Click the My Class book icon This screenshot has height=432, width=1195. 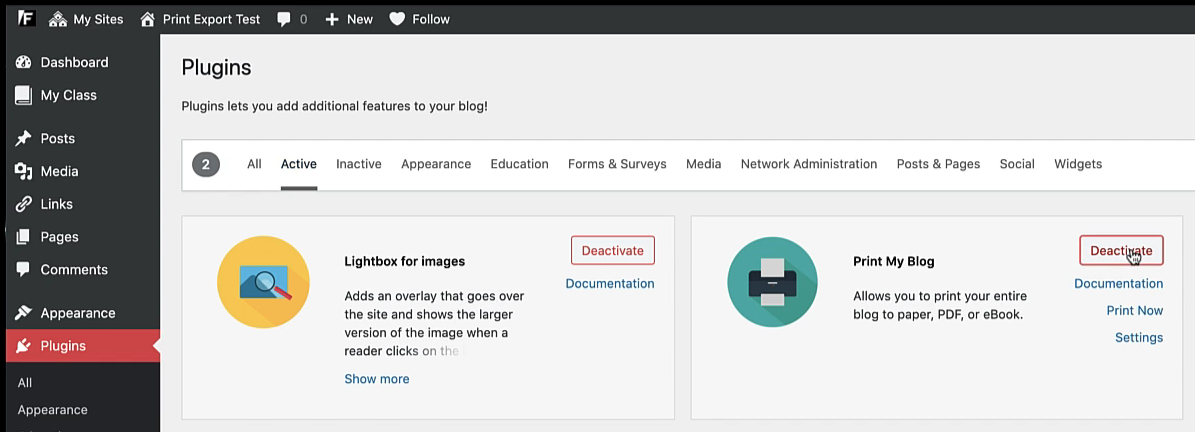click(24, 95)
